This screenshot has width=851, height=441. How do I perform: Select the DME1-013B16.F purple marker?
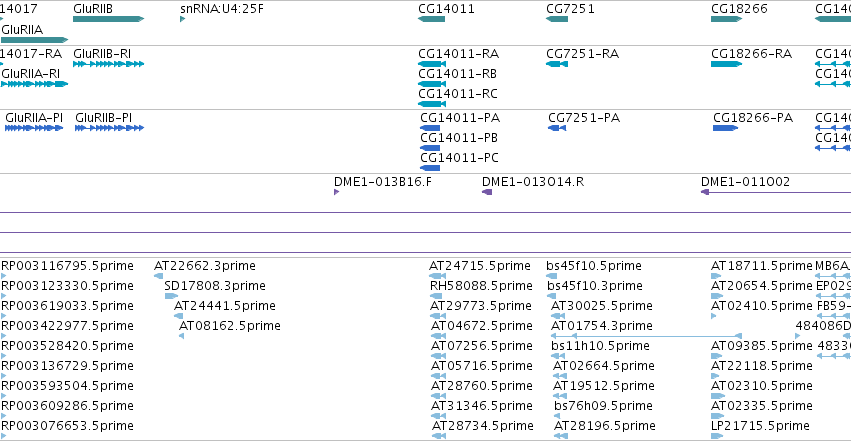336,192
